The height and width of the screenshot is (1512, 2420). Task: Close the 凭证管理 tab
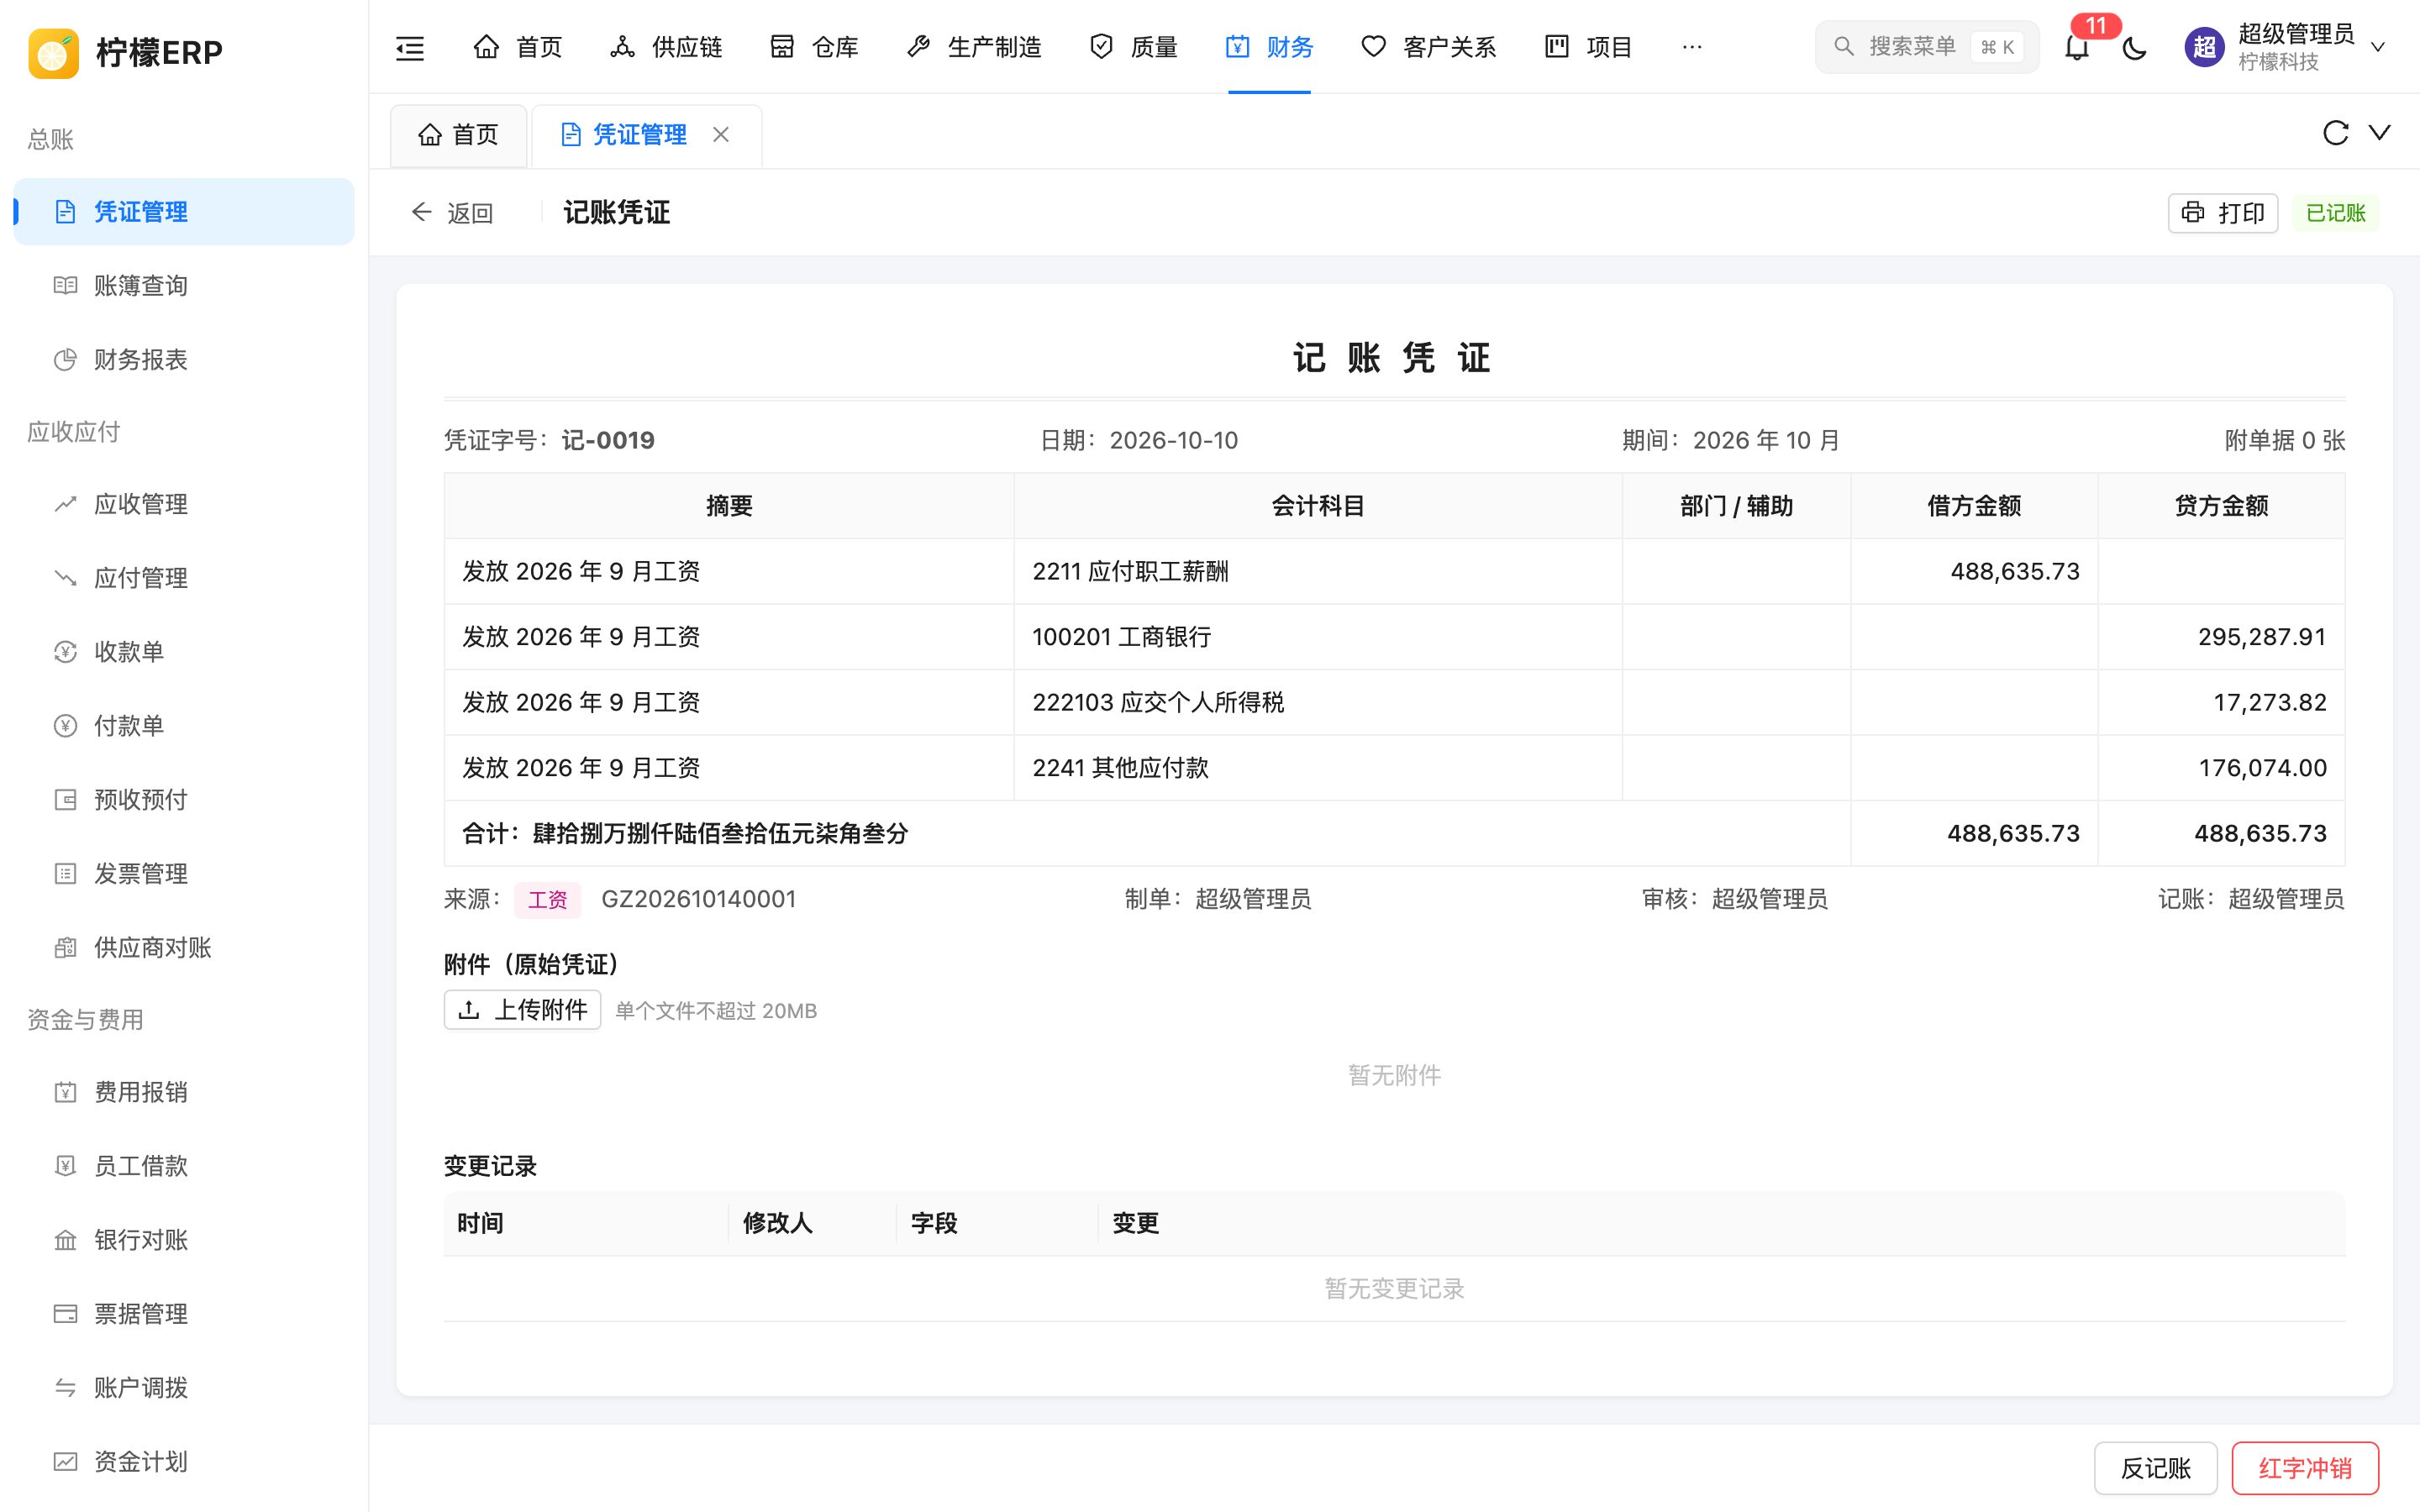click(x=720, y=134)
